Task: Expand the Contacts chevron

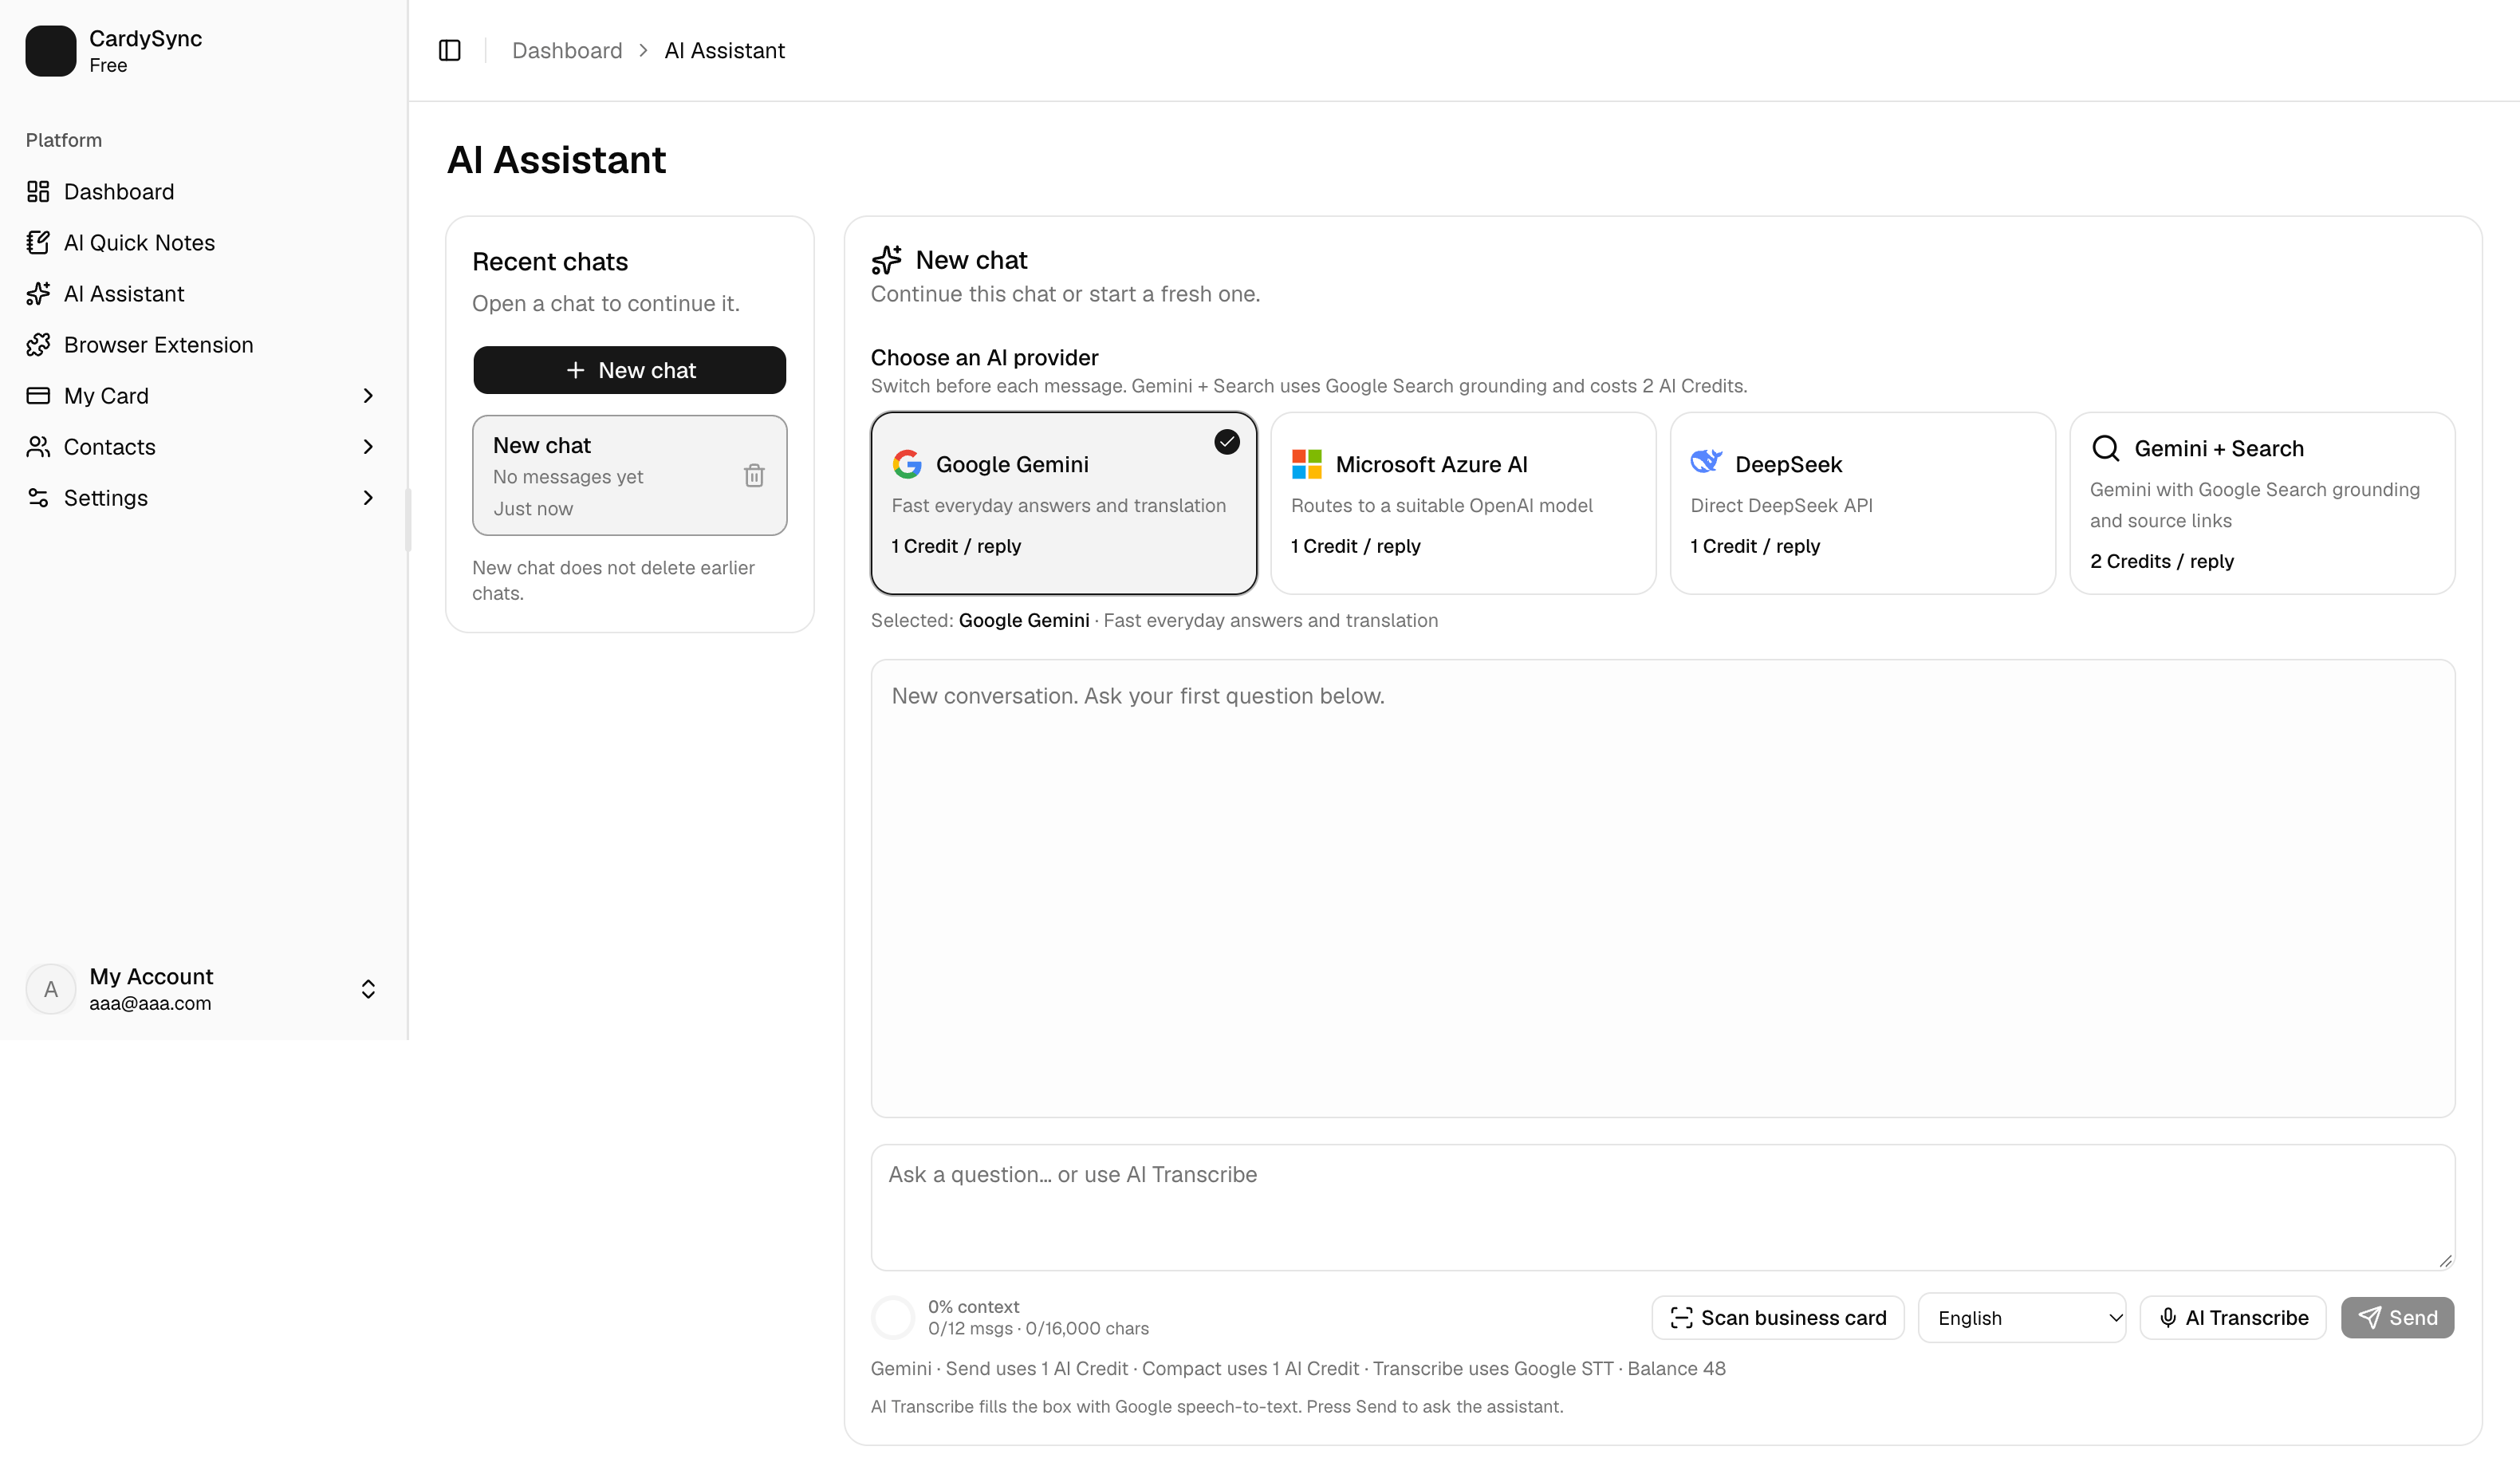Action: (x=368, y=446)
